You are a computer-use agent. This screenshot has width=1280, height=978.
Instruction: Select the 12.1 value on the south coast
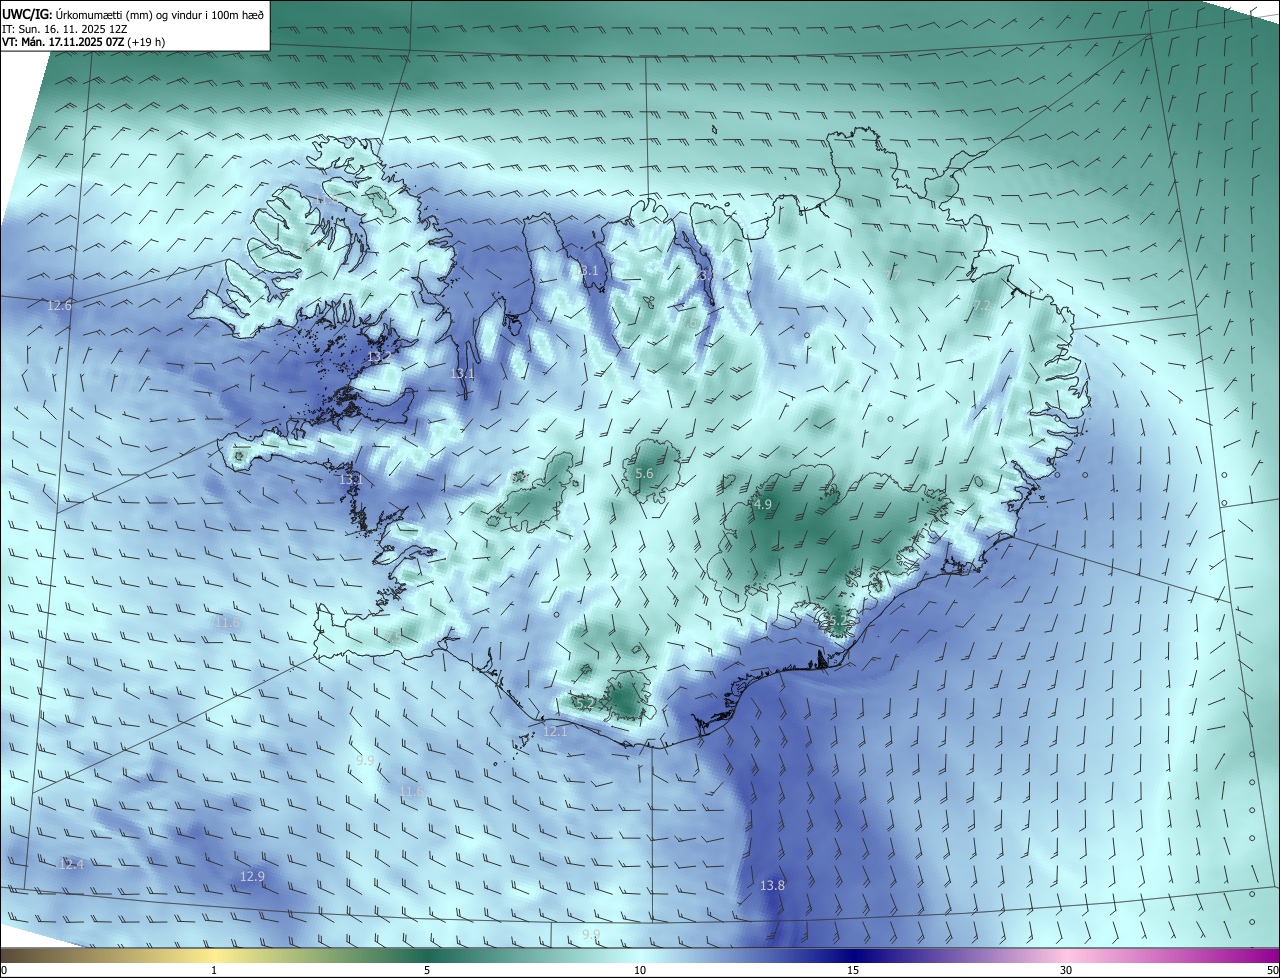[x=555, y=732]
